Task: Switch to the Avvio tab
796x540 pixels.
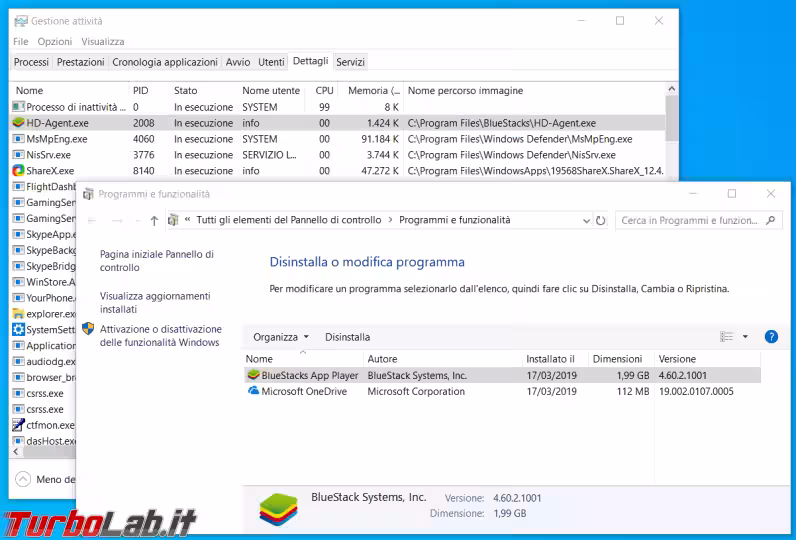Action: tap(238, 62)
